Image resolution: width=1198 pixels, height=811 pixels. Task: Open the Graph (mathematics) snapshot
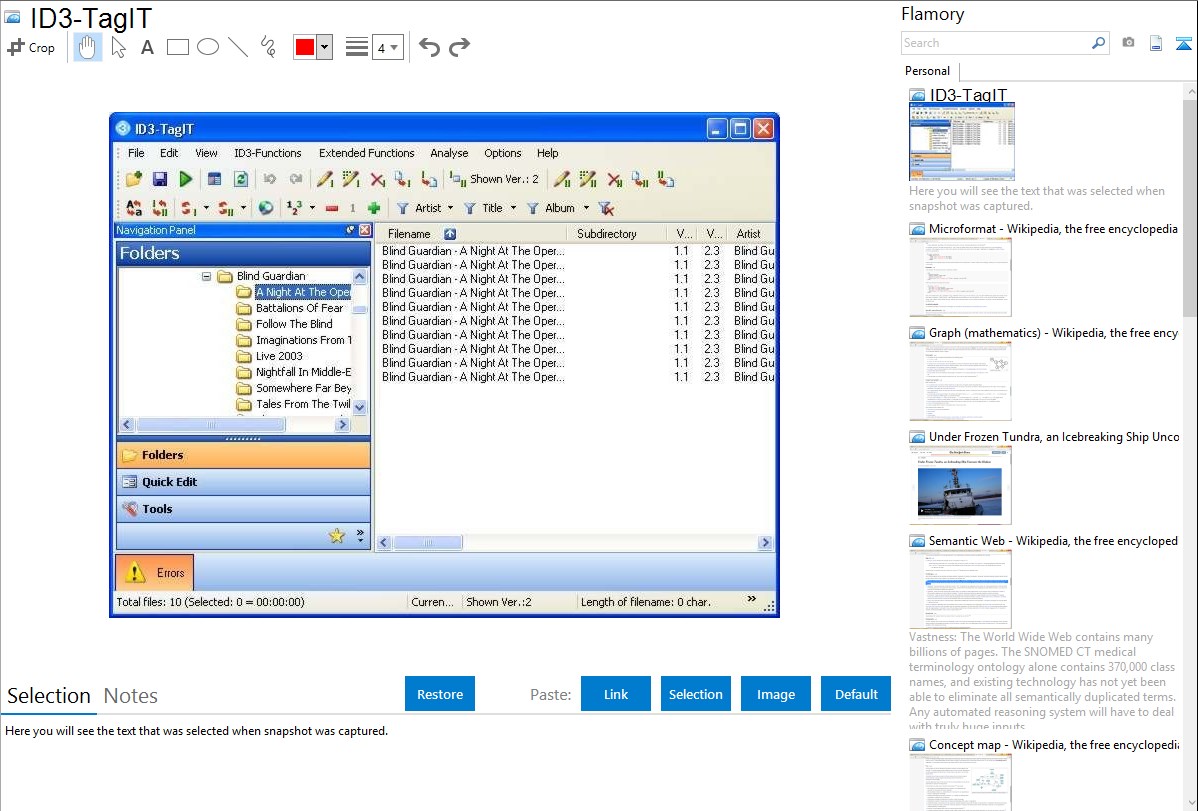coord(960,381)
